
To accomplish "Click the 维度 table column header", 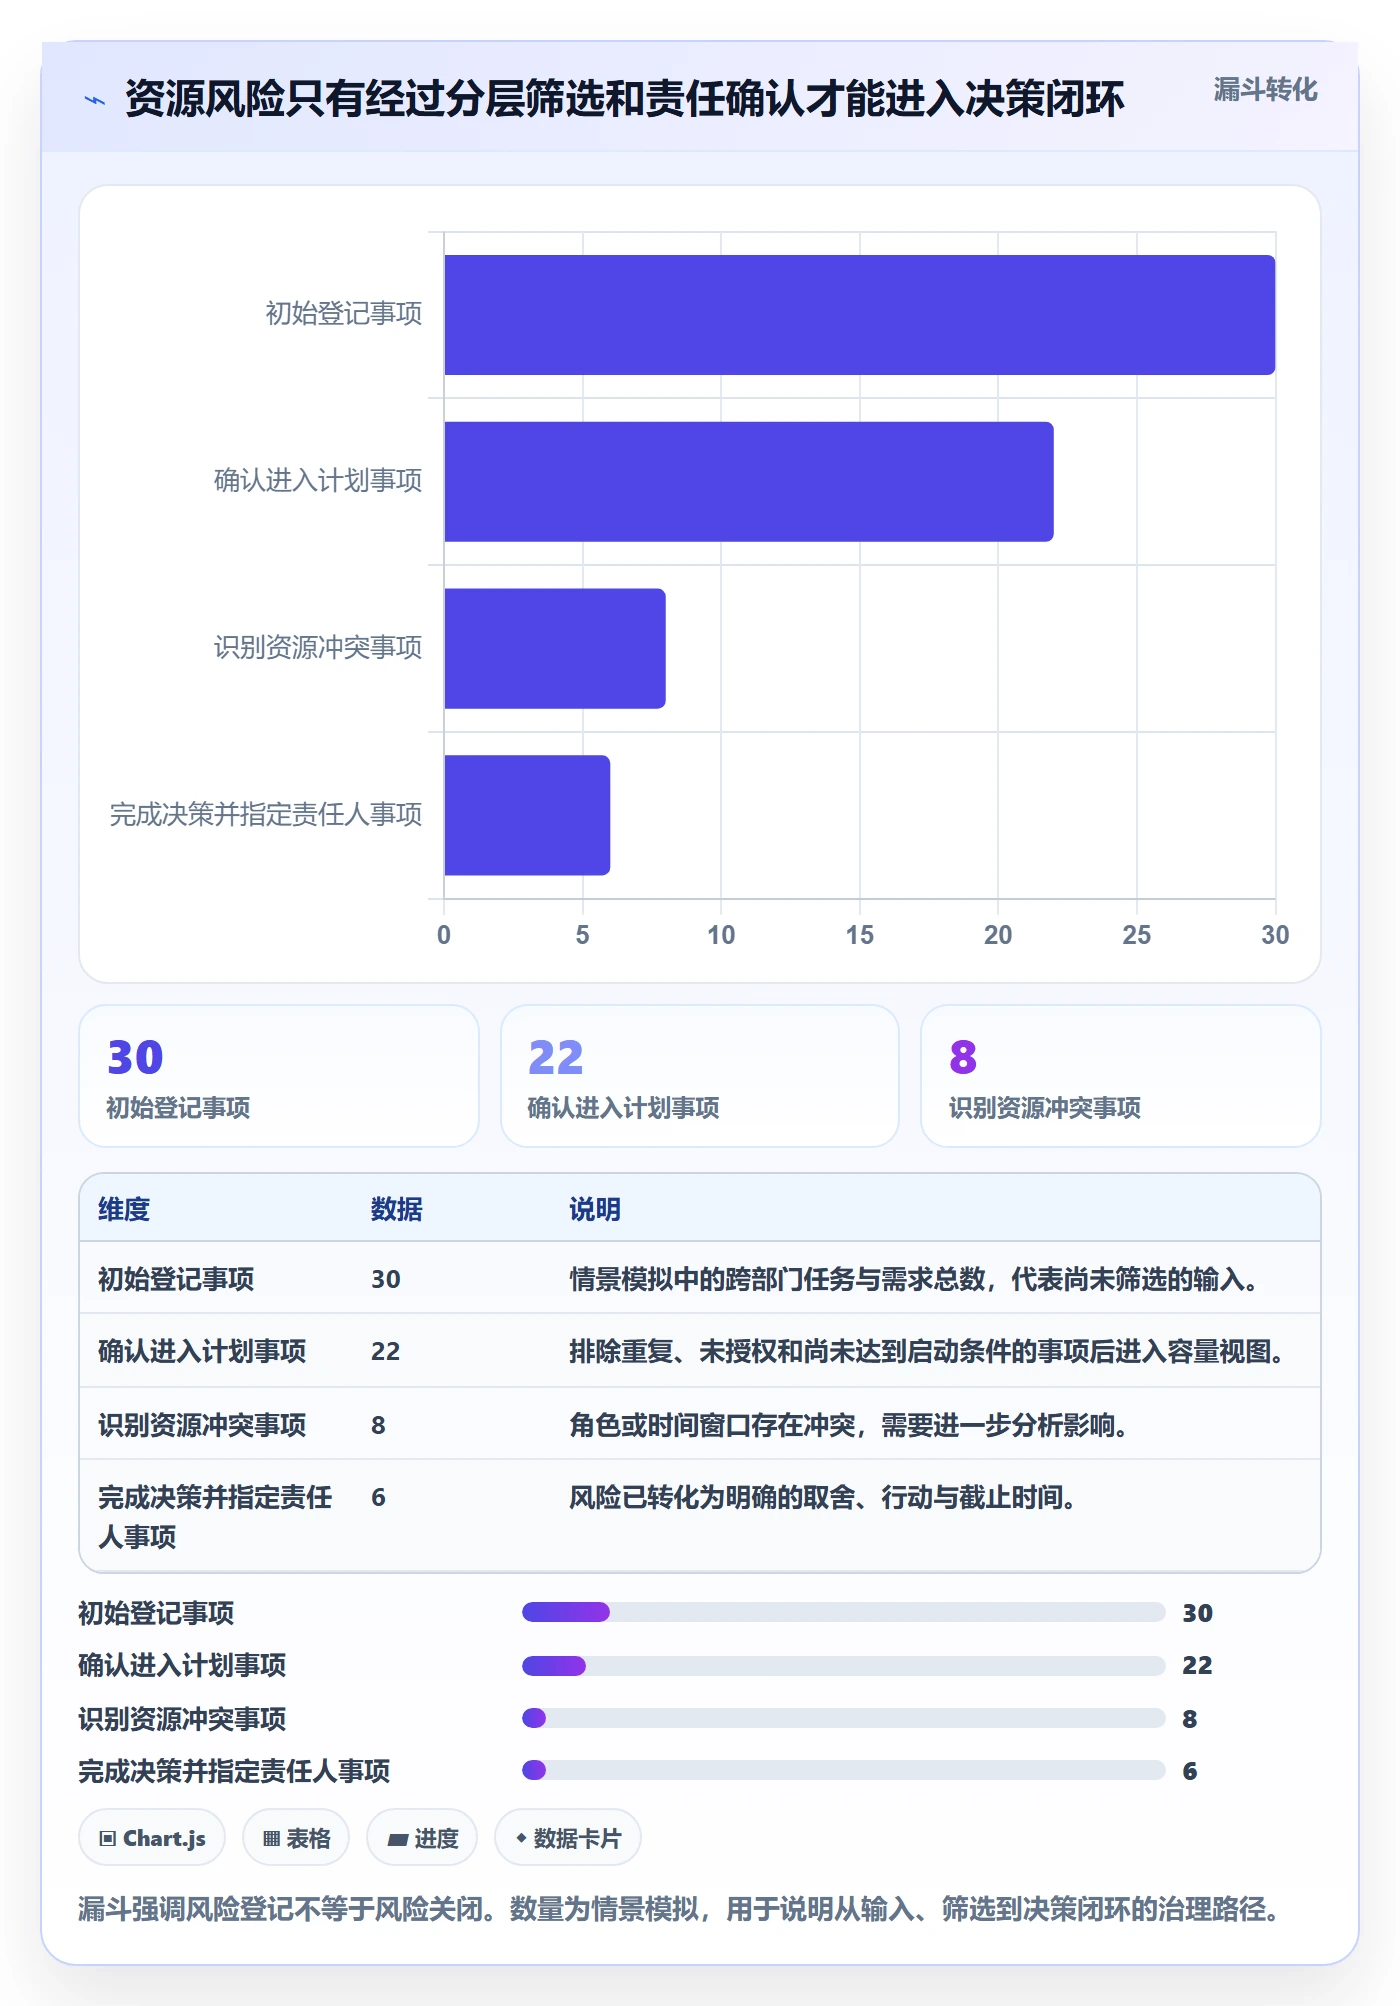I will (x=124, y=1209).
